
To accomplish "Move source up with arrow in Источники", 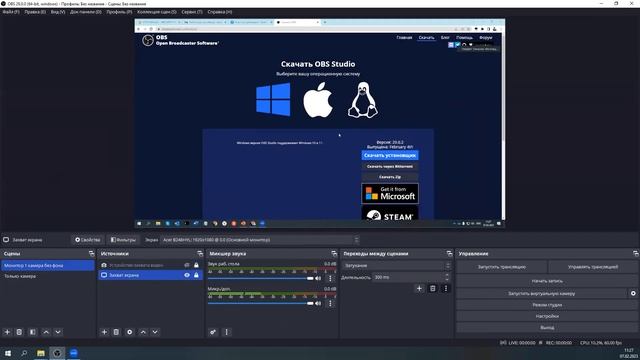I will [x=143, y=332].
